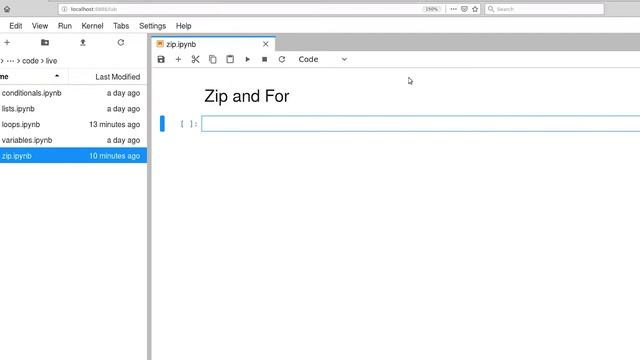Screen dimensions: 640x360
Task: Focus the browser Search box
Action: click(544, 9)
